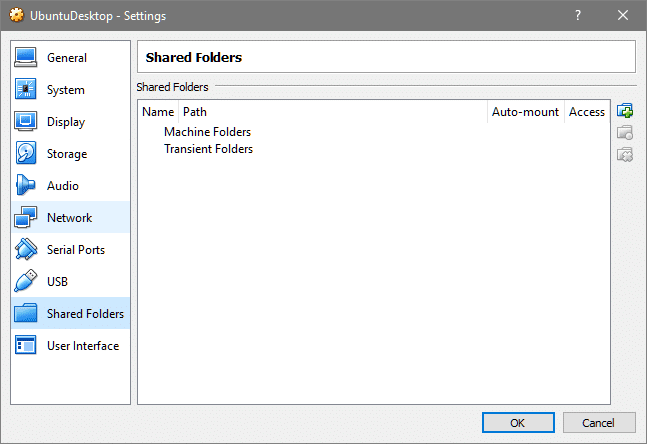
Task: Switch to the Network settings category
Action: tap(69, 218)
